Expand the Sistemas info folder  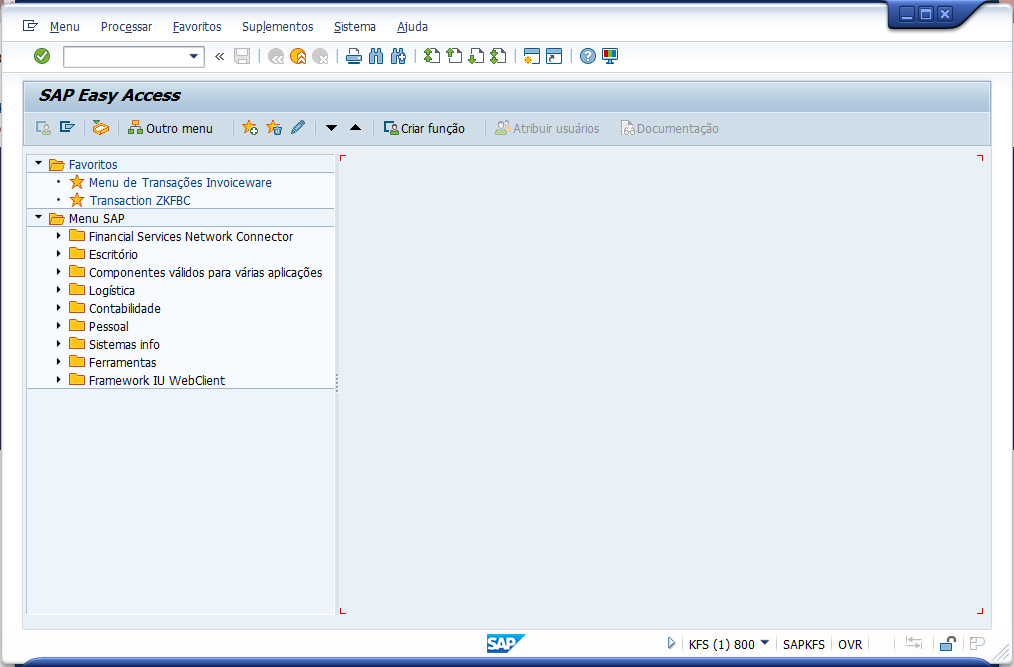58,344
